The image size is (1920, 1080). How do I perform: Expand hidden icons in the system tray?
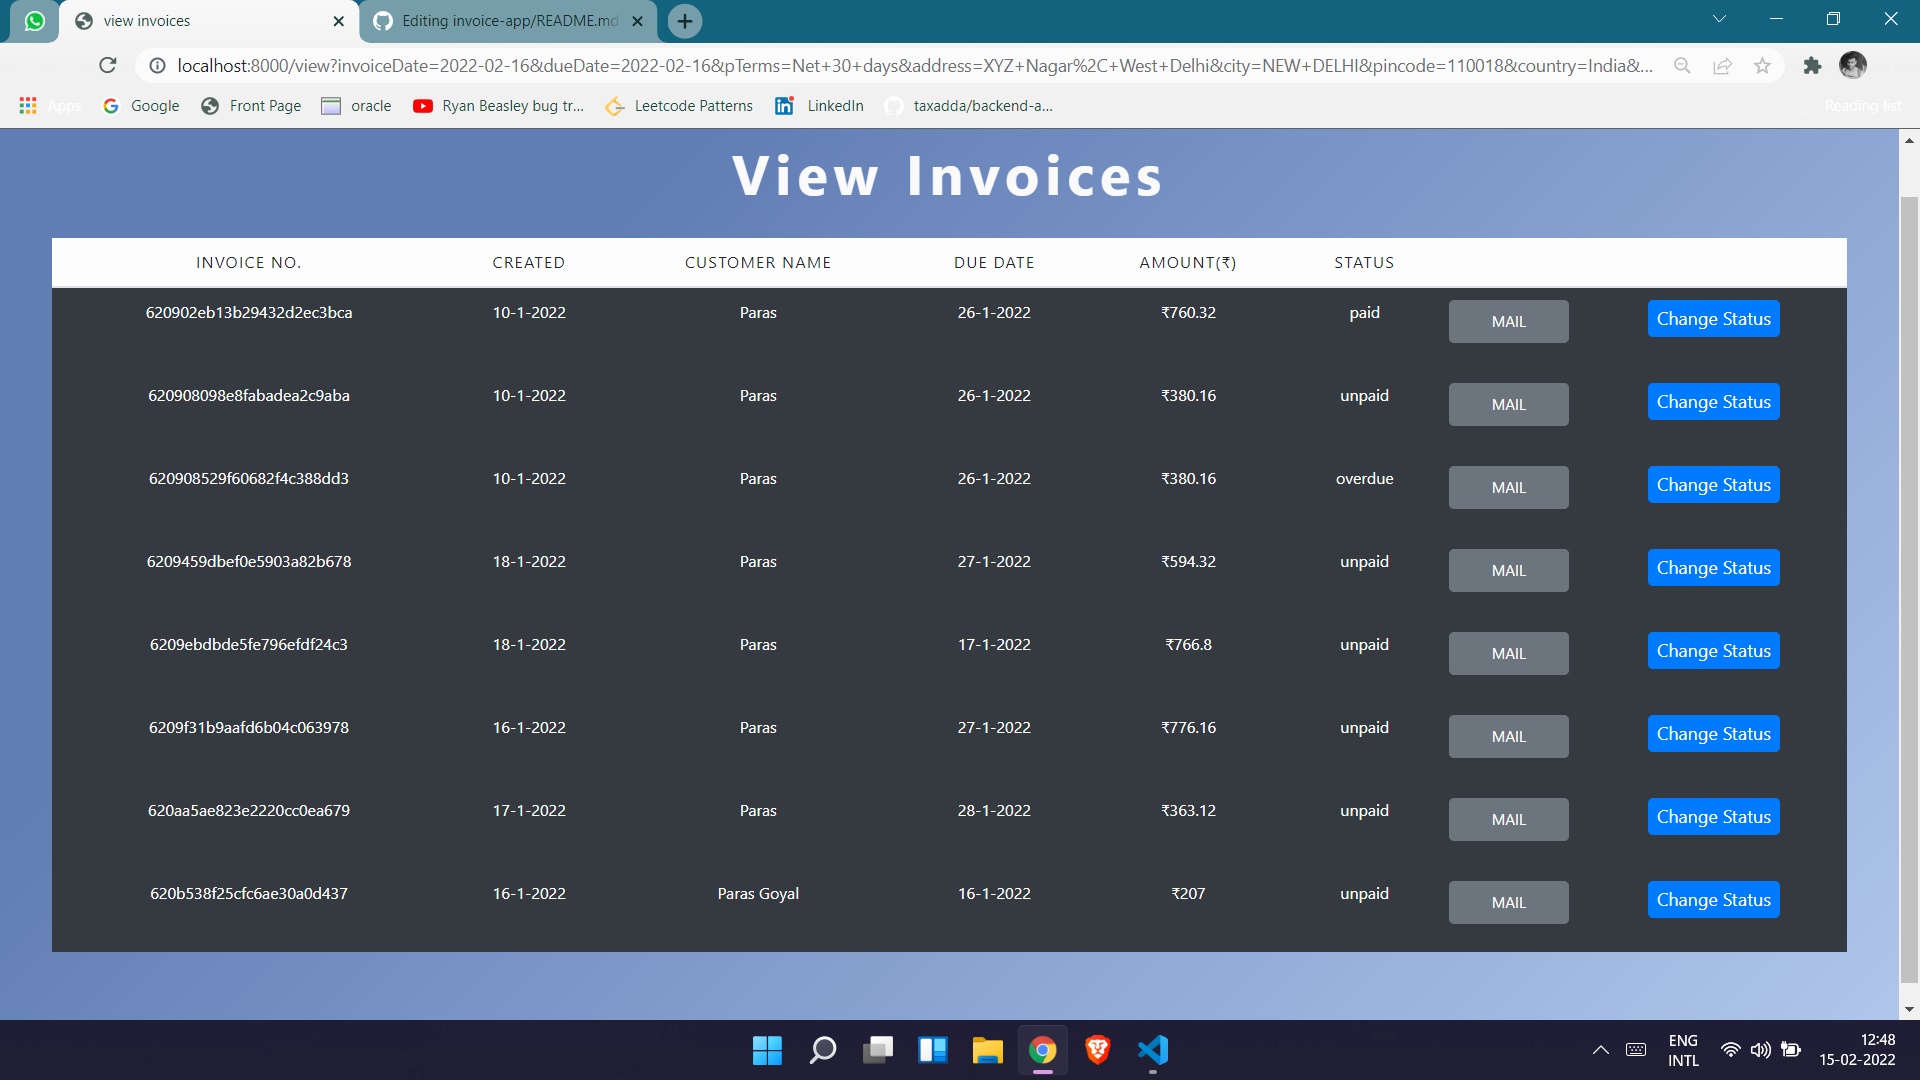click(1599, 1050)
